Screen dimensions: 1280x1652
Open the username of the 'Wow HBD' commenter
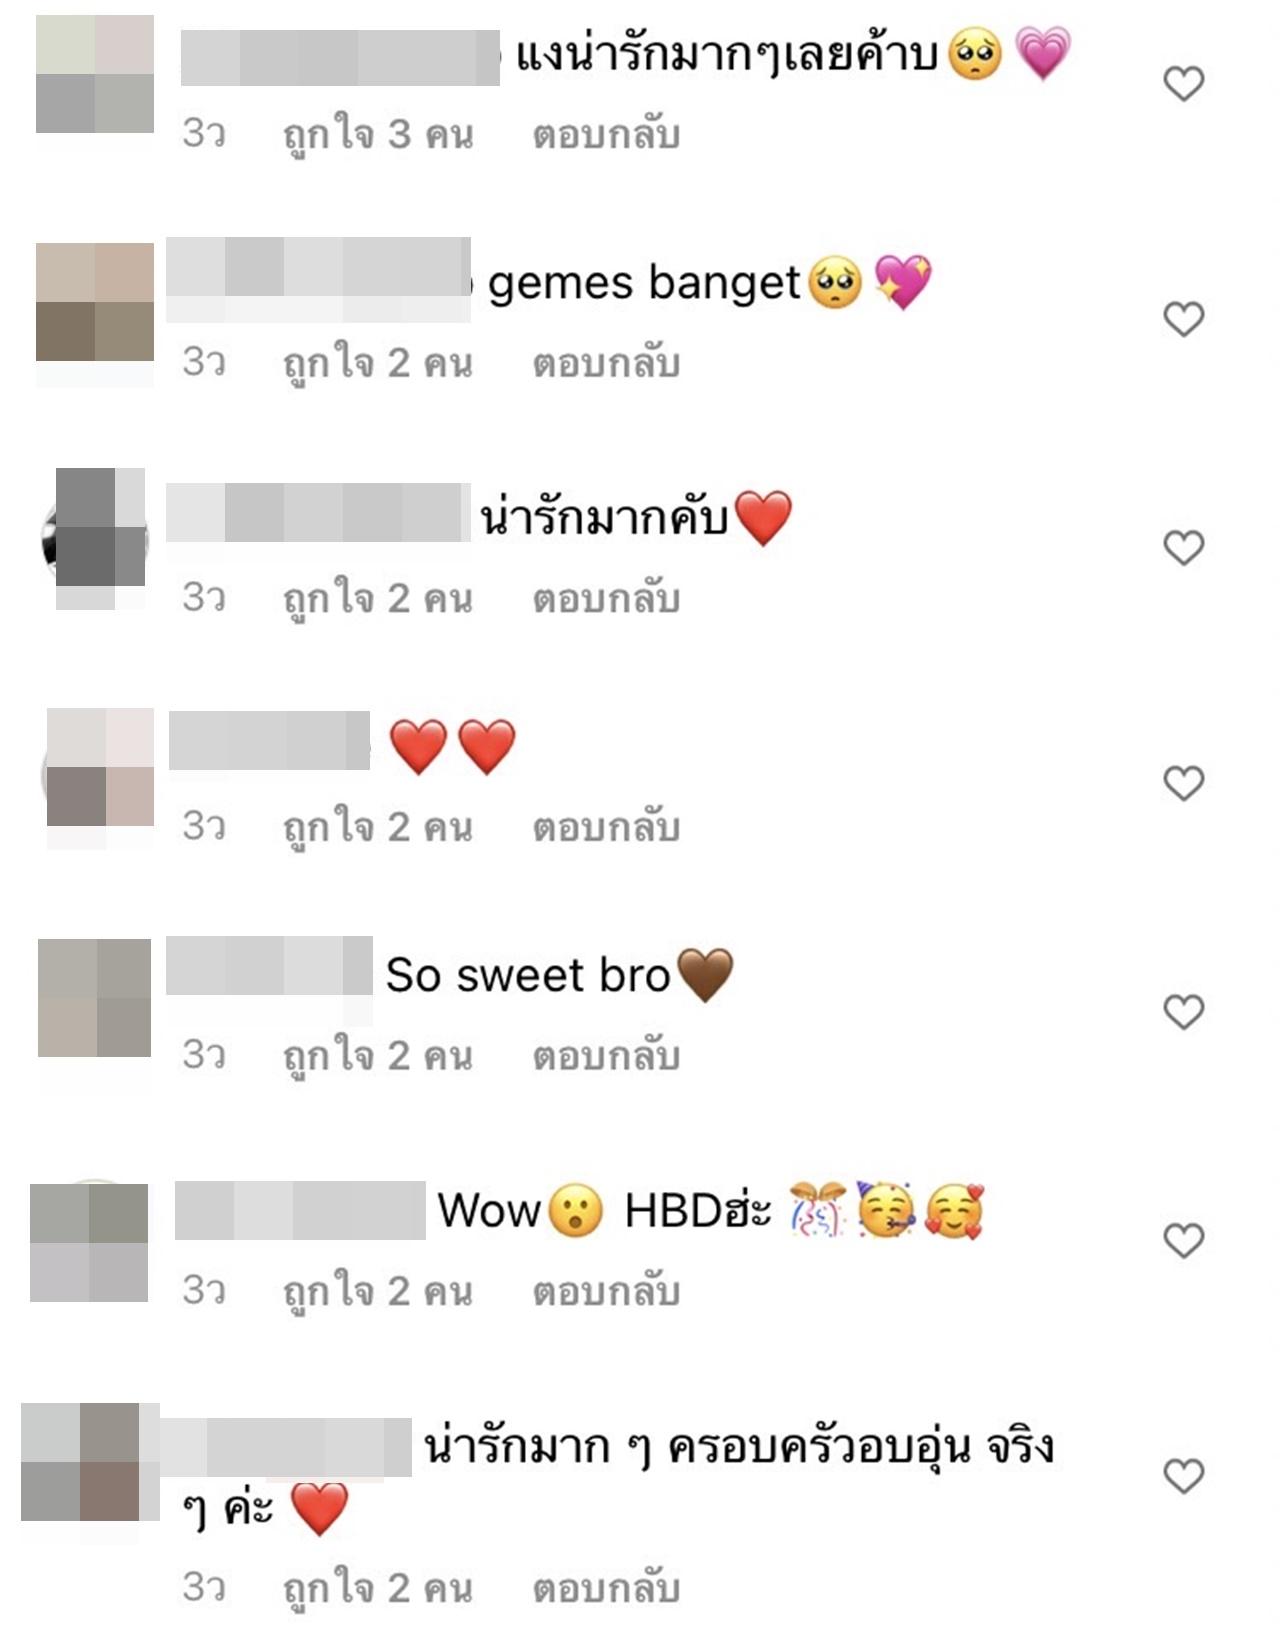[x=300, y=1210]
